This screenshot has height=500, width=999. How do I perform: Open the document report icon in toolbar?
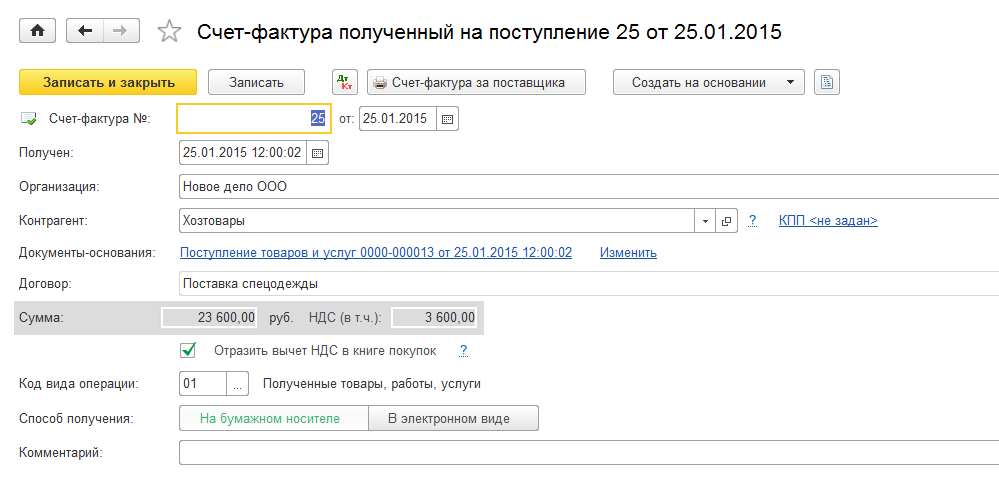point(827,82)
